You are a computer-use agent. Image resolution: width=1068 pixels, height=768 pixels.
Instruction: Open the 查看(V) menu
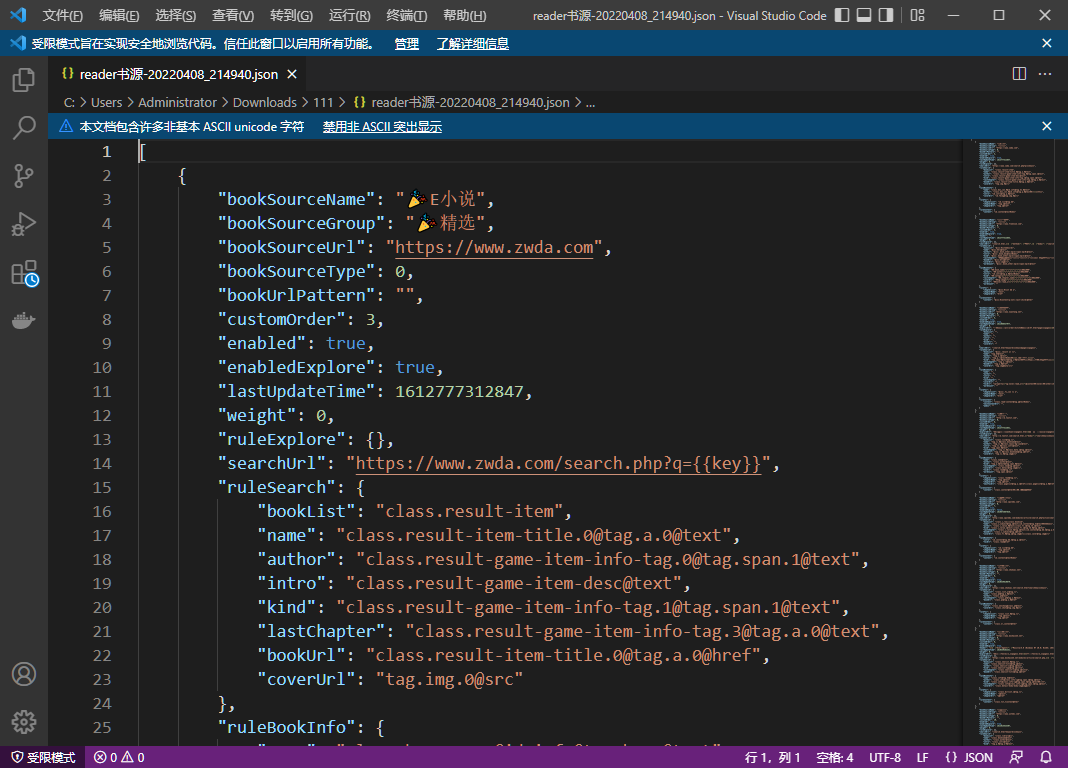(233, 15)
